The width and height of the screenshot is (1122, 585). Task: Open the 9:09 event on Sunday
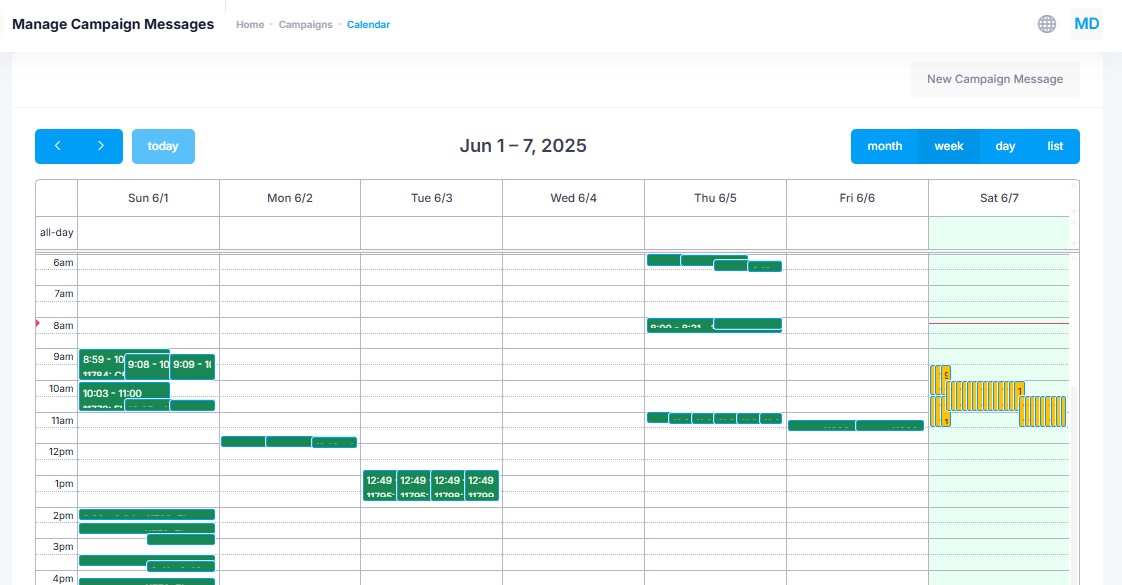[192, 366]
